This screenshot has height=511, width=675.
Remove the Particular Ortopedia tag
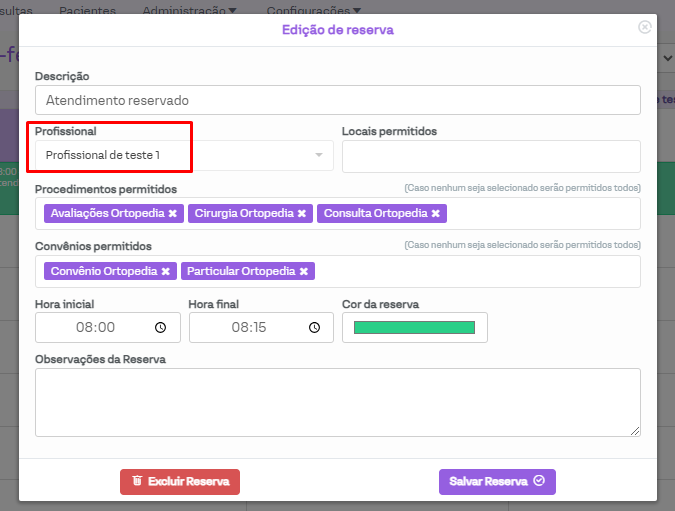point(303,272)
